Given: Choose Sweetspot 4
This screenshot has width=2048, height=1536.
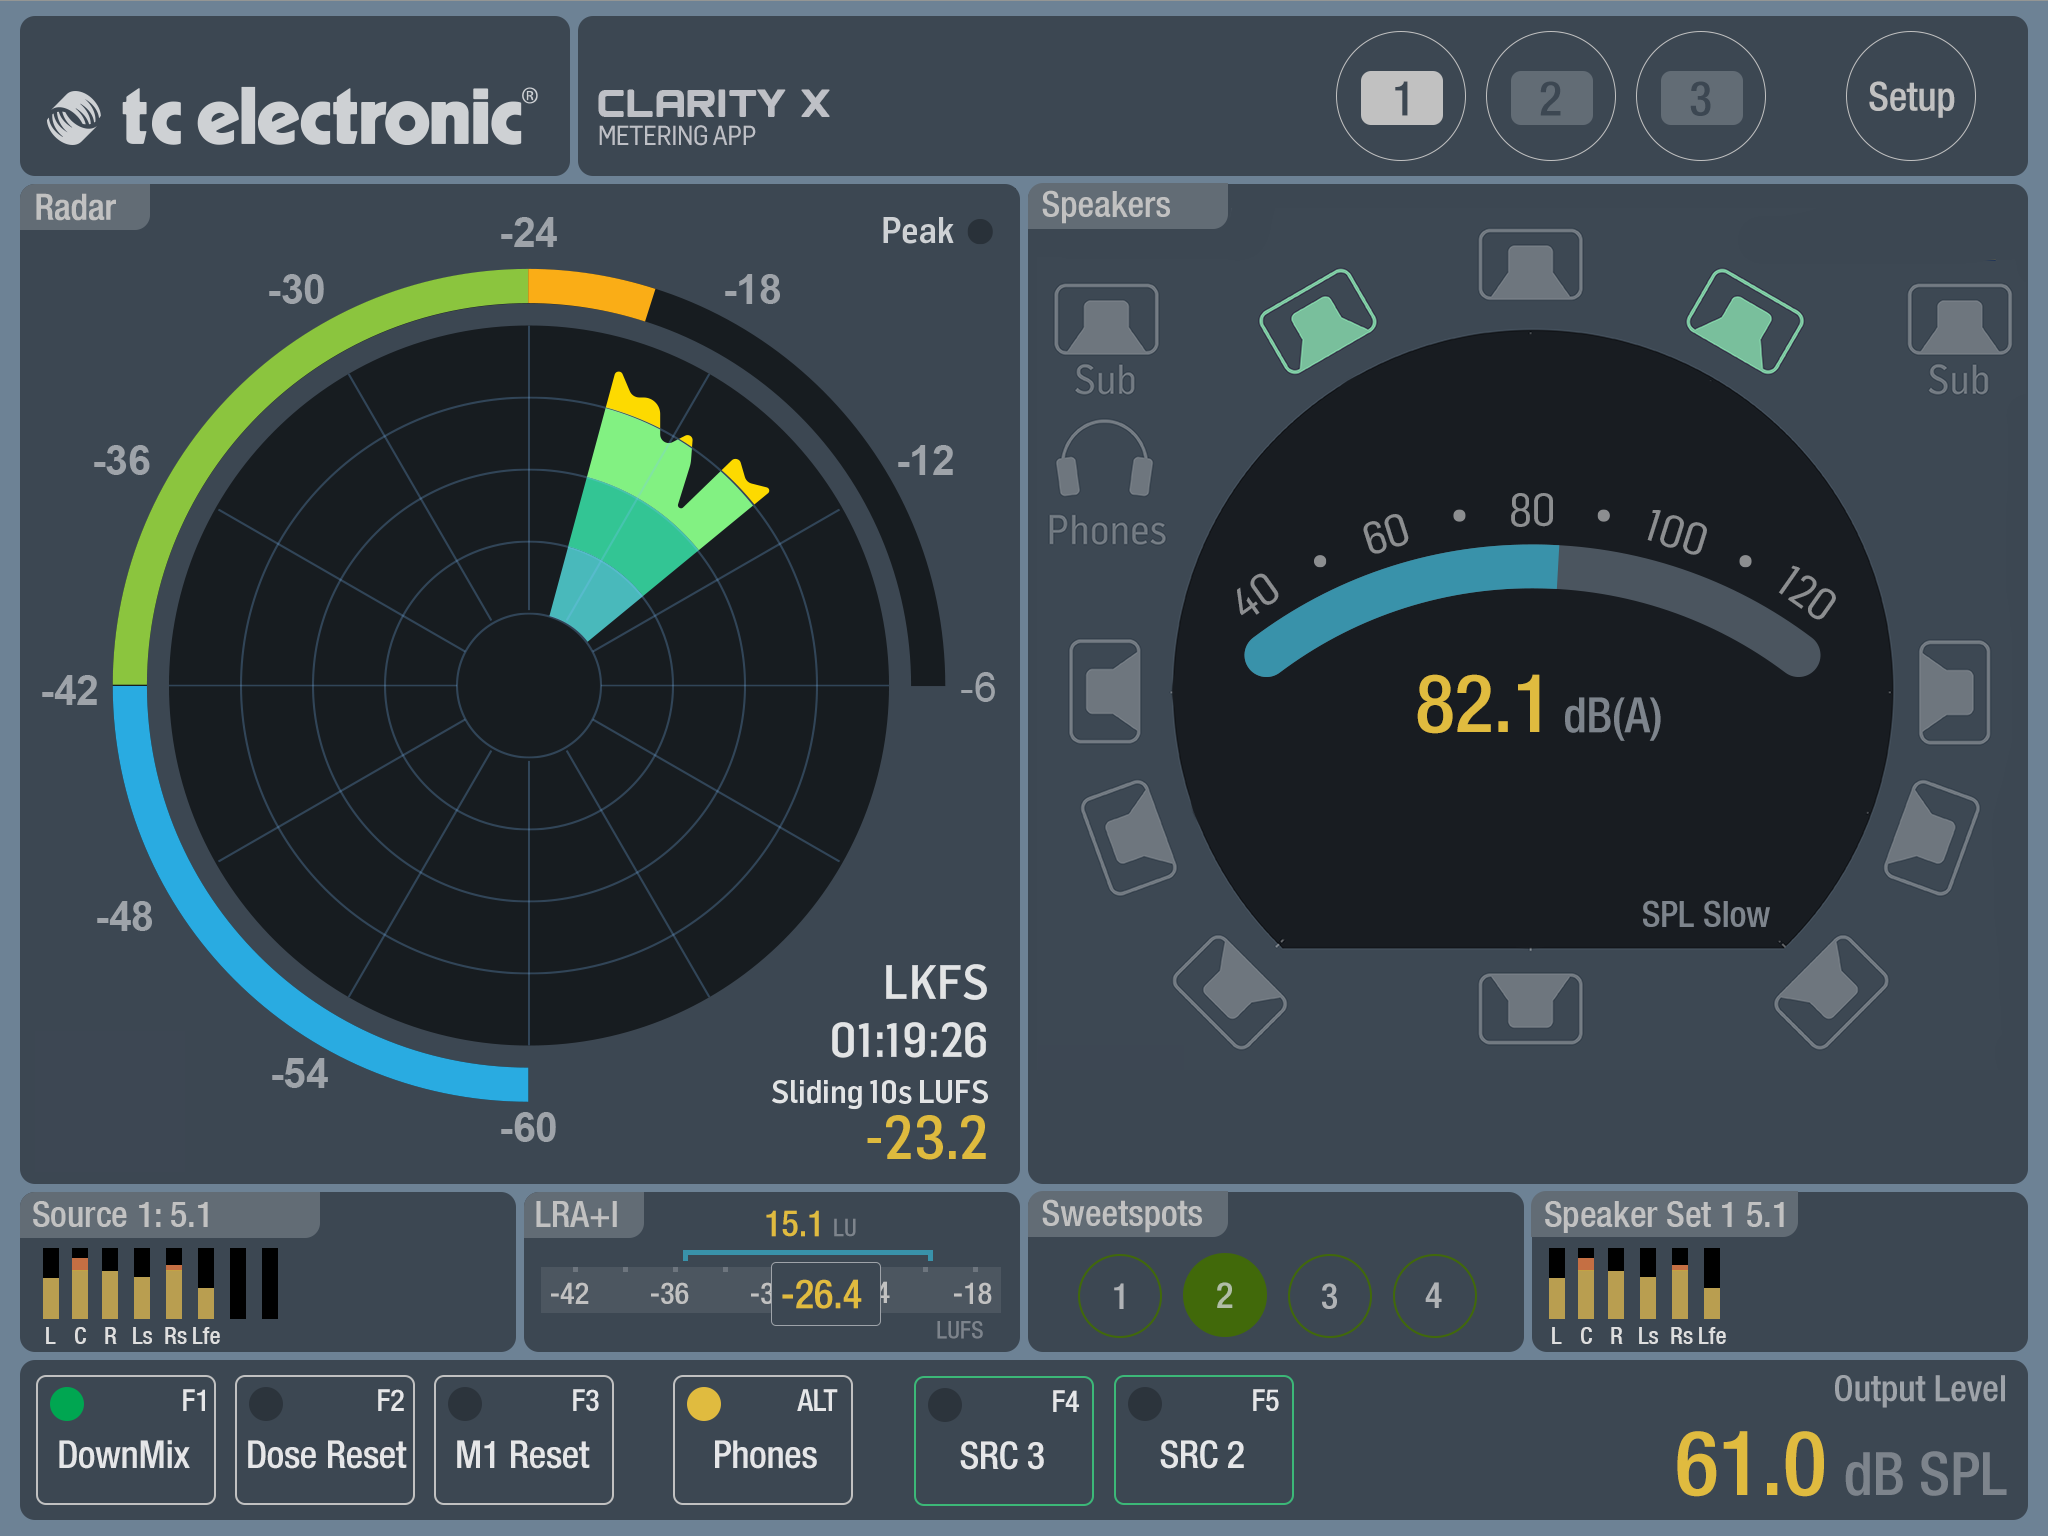Looking at the screenshot, I should point(1434,1296).
